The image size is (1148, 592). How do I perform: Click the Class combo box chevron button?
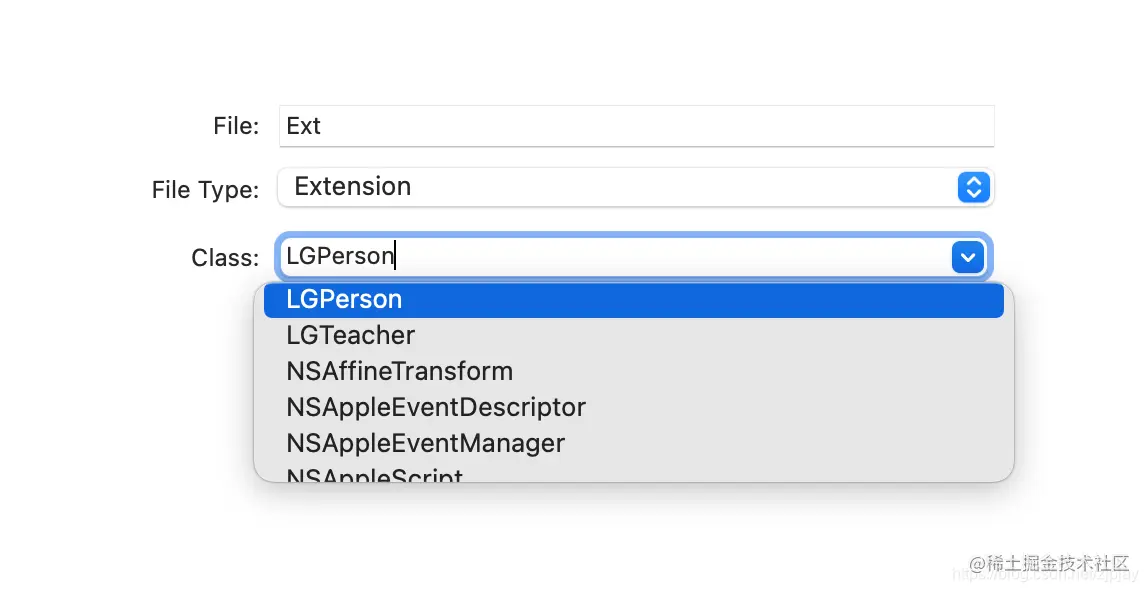[x=966, y=257]
